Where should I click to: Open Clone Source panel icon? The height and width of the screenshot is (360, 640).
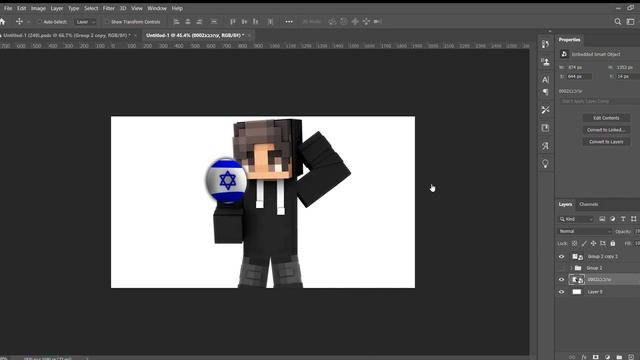click(x=545, y=62)
